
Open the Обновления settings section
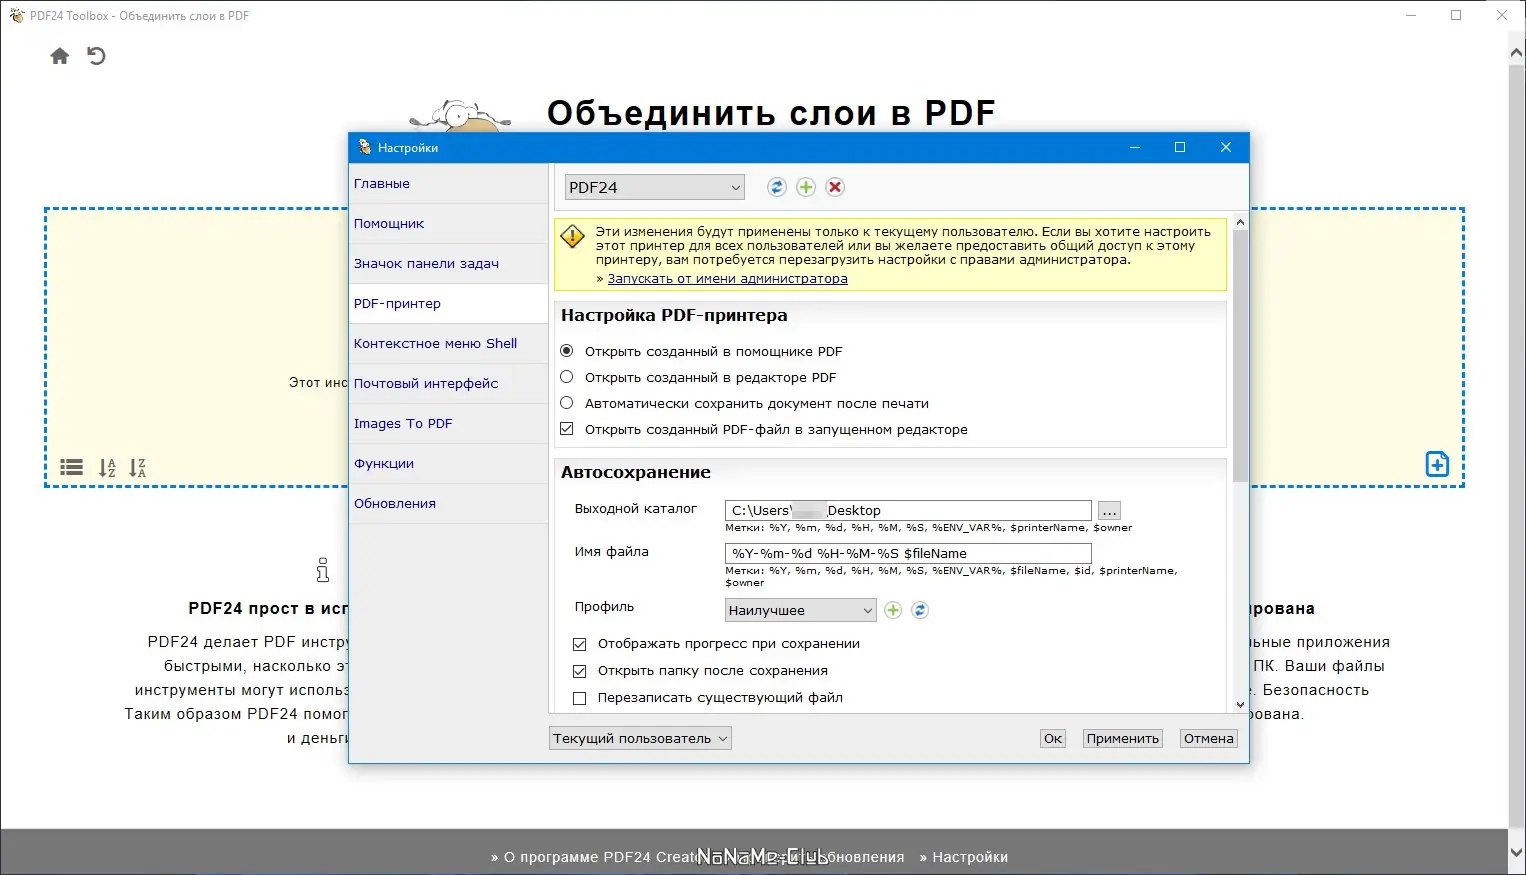(x=448, y=504)
